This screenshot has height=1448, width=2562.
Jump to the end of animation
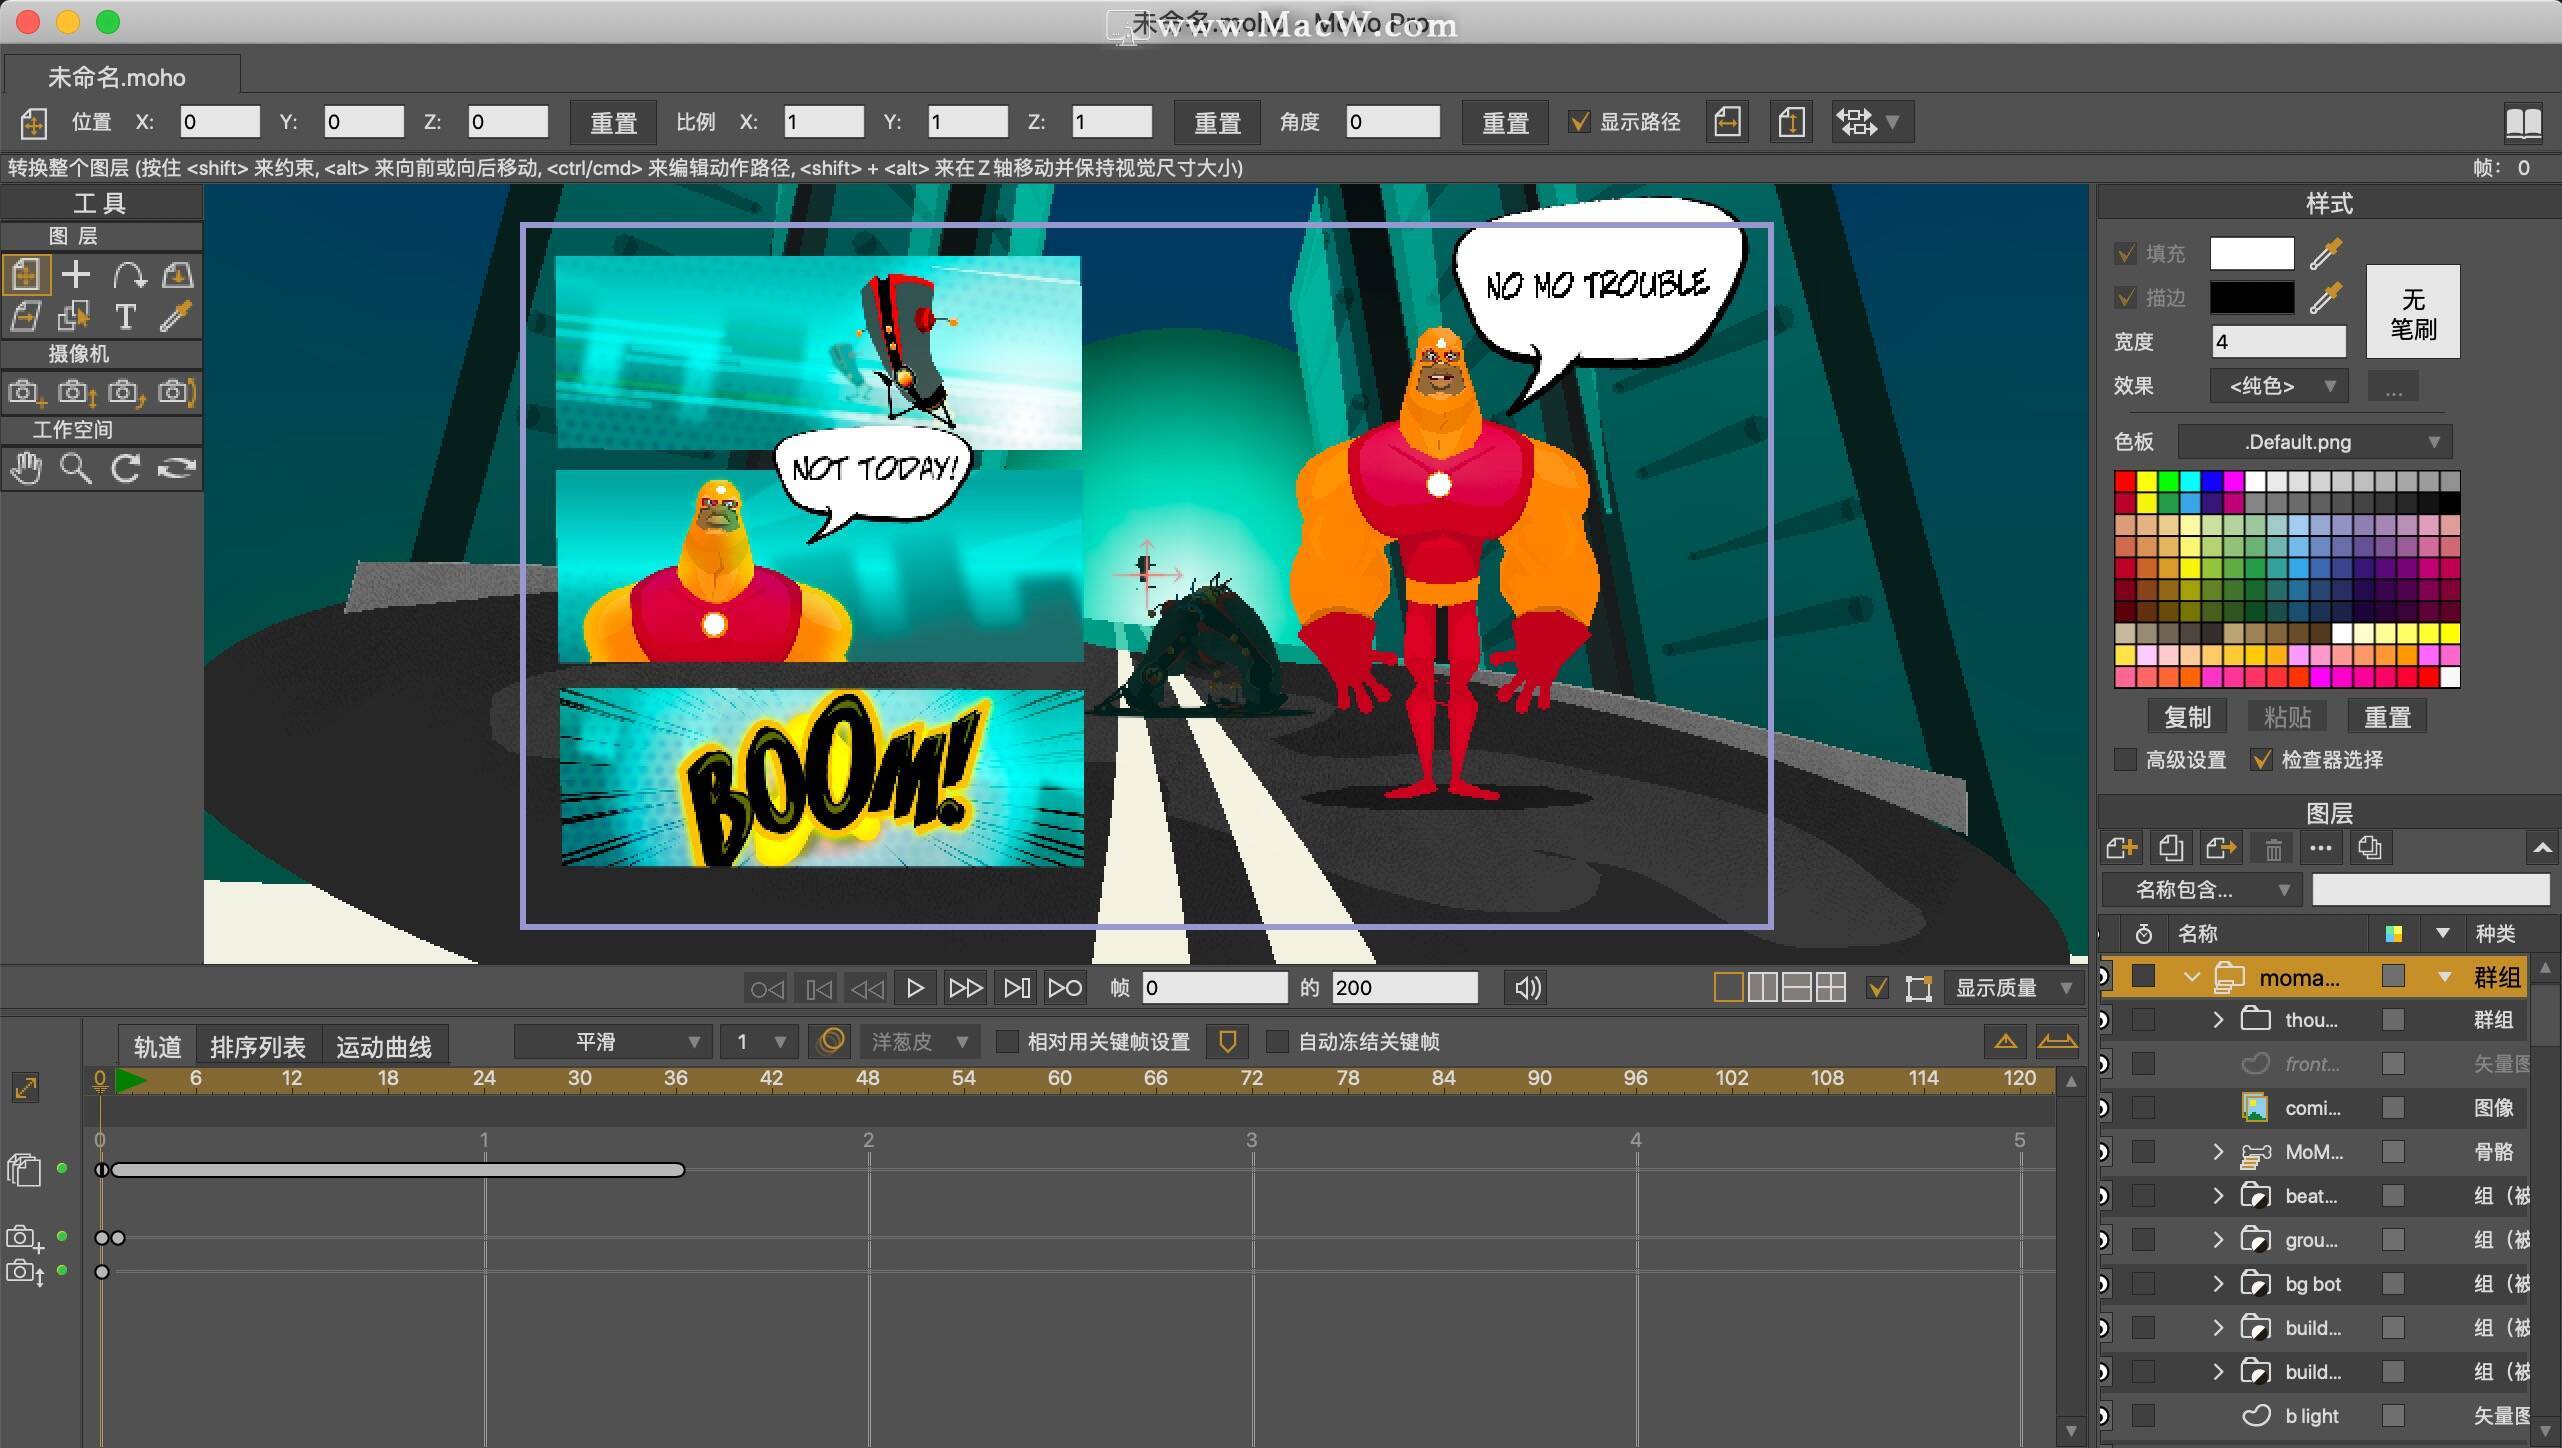pyautogui.click(x=1065, y=988)
